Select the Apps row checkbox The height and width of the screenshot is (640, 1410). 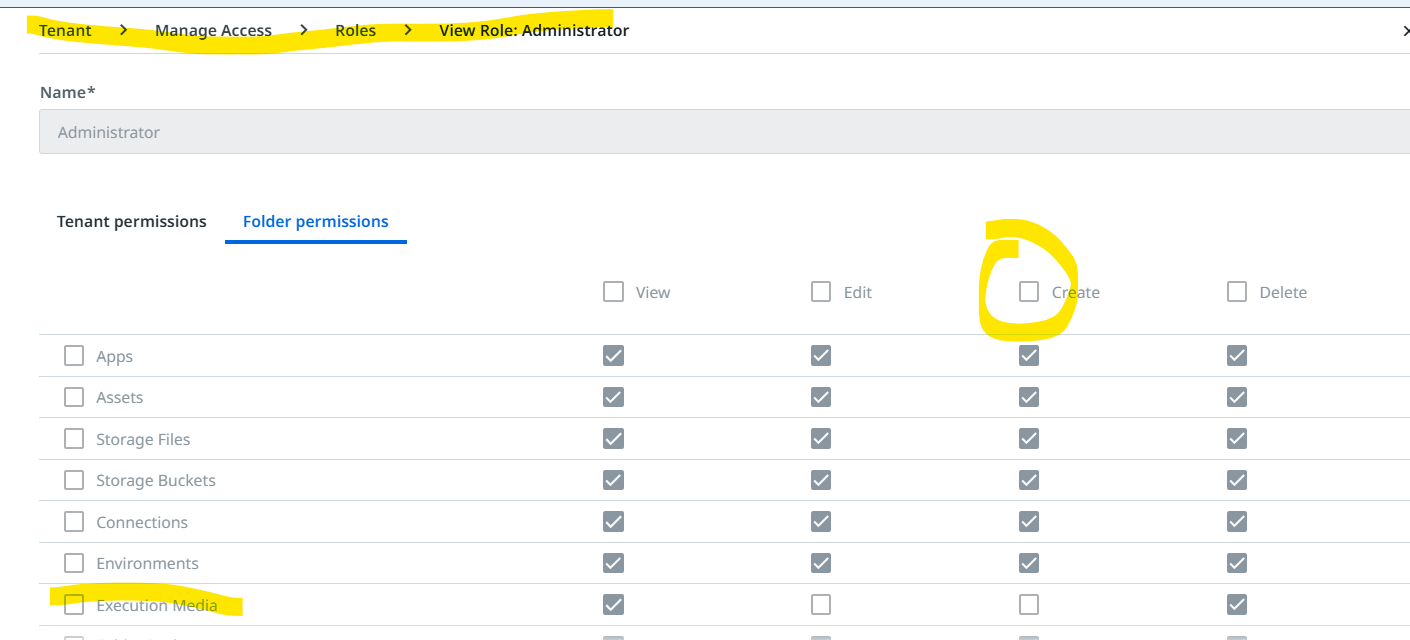tap(74, 355)
